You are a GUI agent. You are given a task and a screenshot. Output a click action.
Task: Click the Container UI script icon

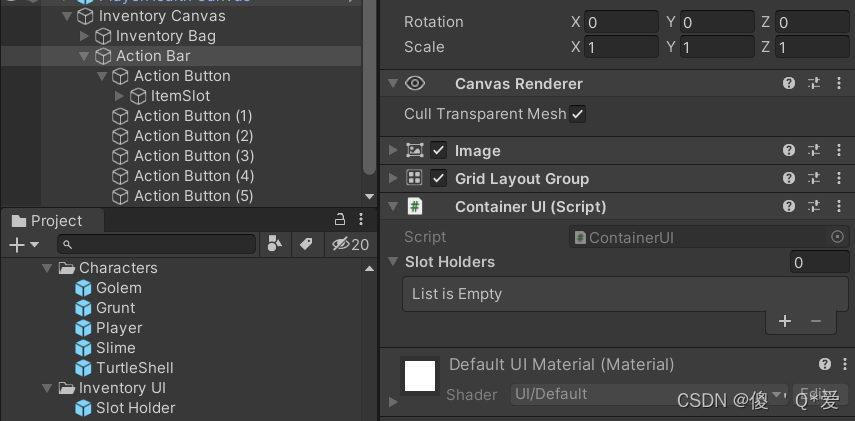click(414, 206)
